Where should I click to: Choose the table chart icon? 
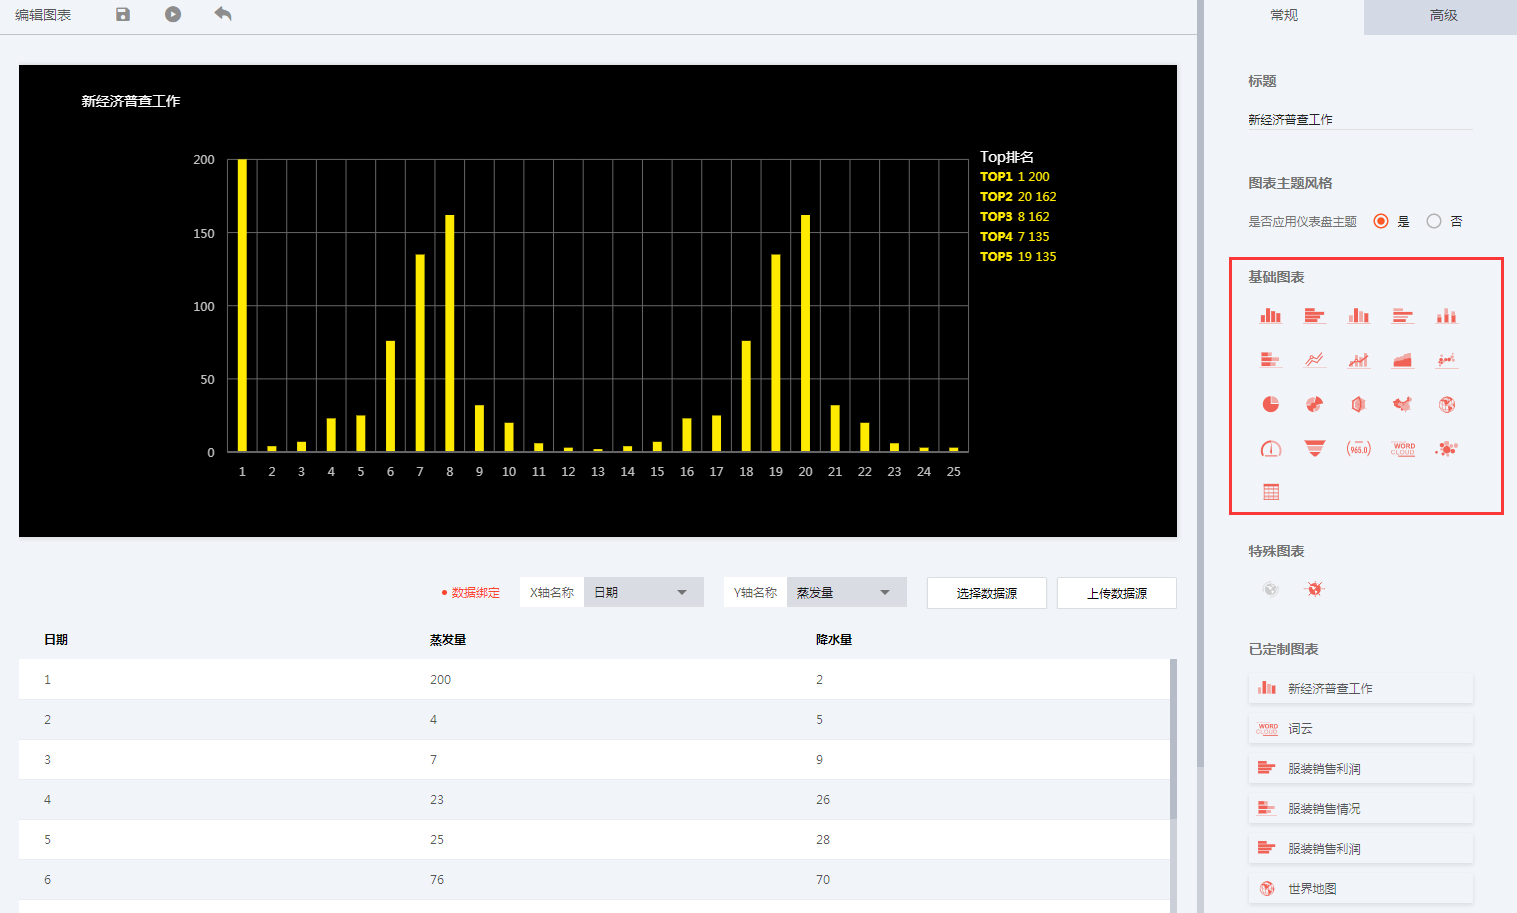(x=1270, y=492)
